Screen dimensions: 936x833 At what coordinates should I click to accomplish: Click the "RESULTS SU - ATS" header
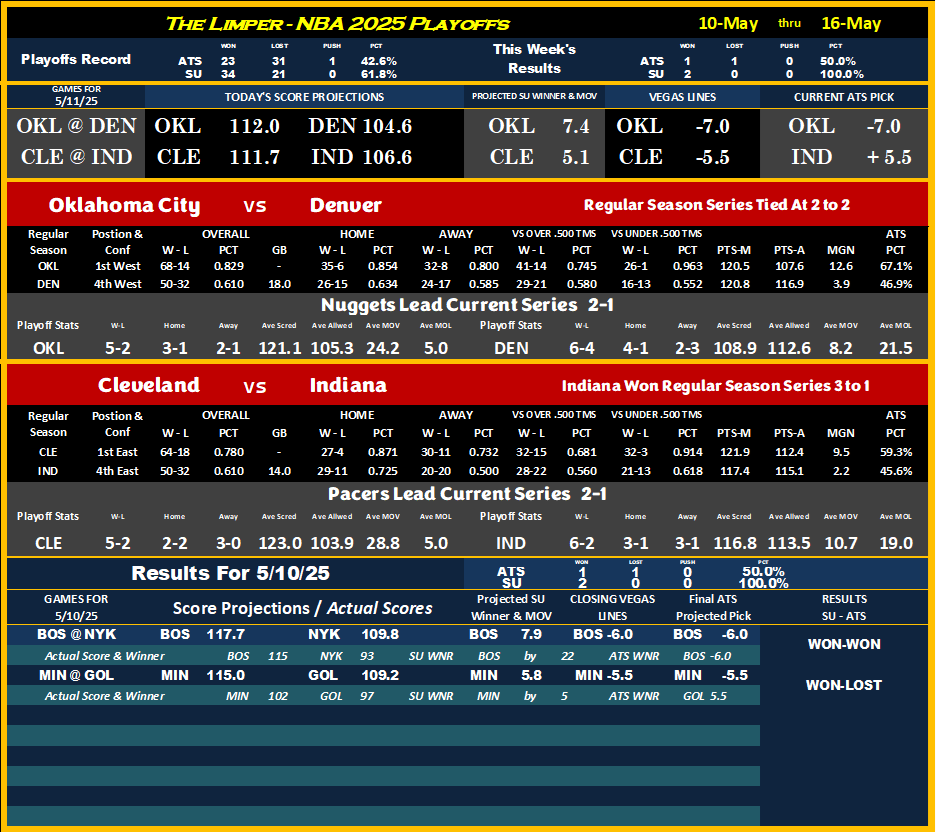tap(843, 607)
